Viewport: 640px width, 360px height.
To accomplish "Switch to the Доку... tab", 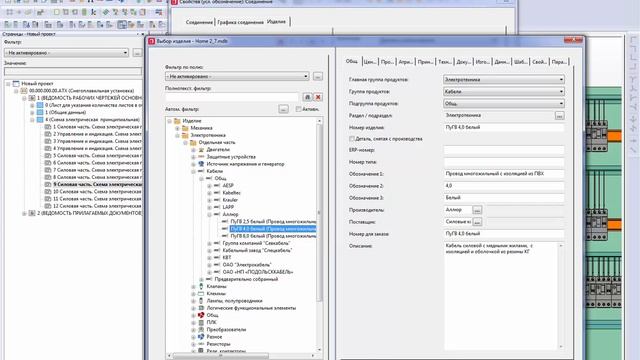I will [463, 62].
